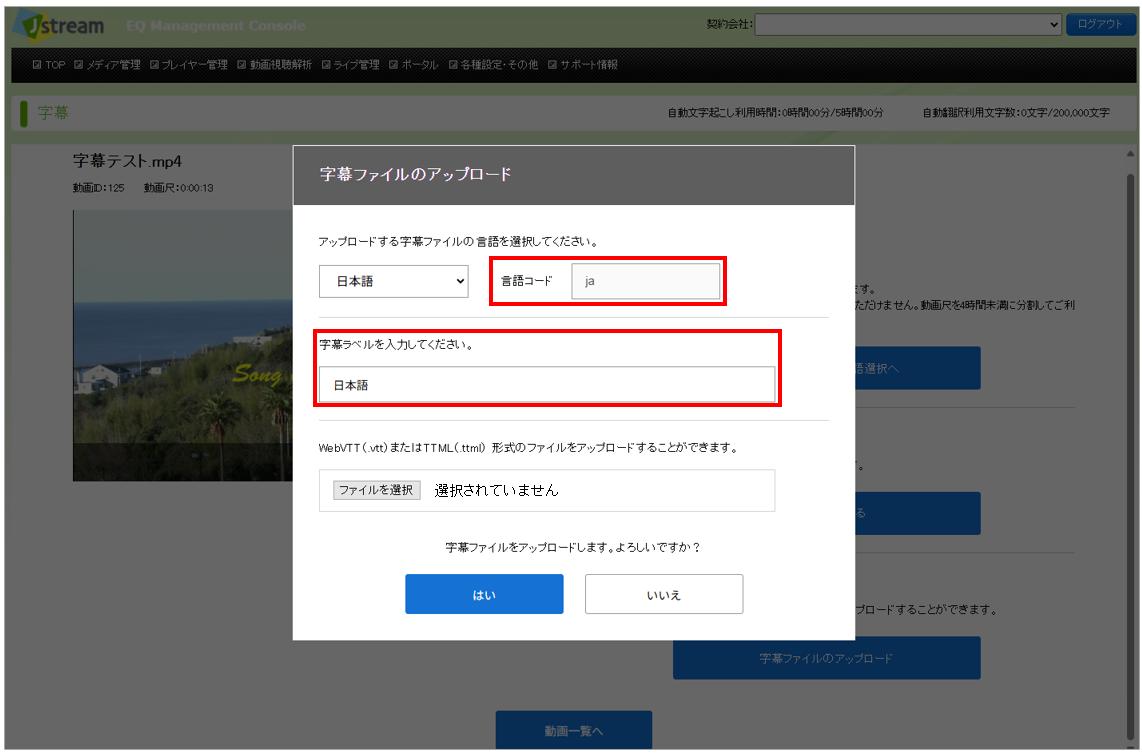Click the 自動文字起こし利用時間 text
Screen dimensions: 1142x753
tap(776, 113)
